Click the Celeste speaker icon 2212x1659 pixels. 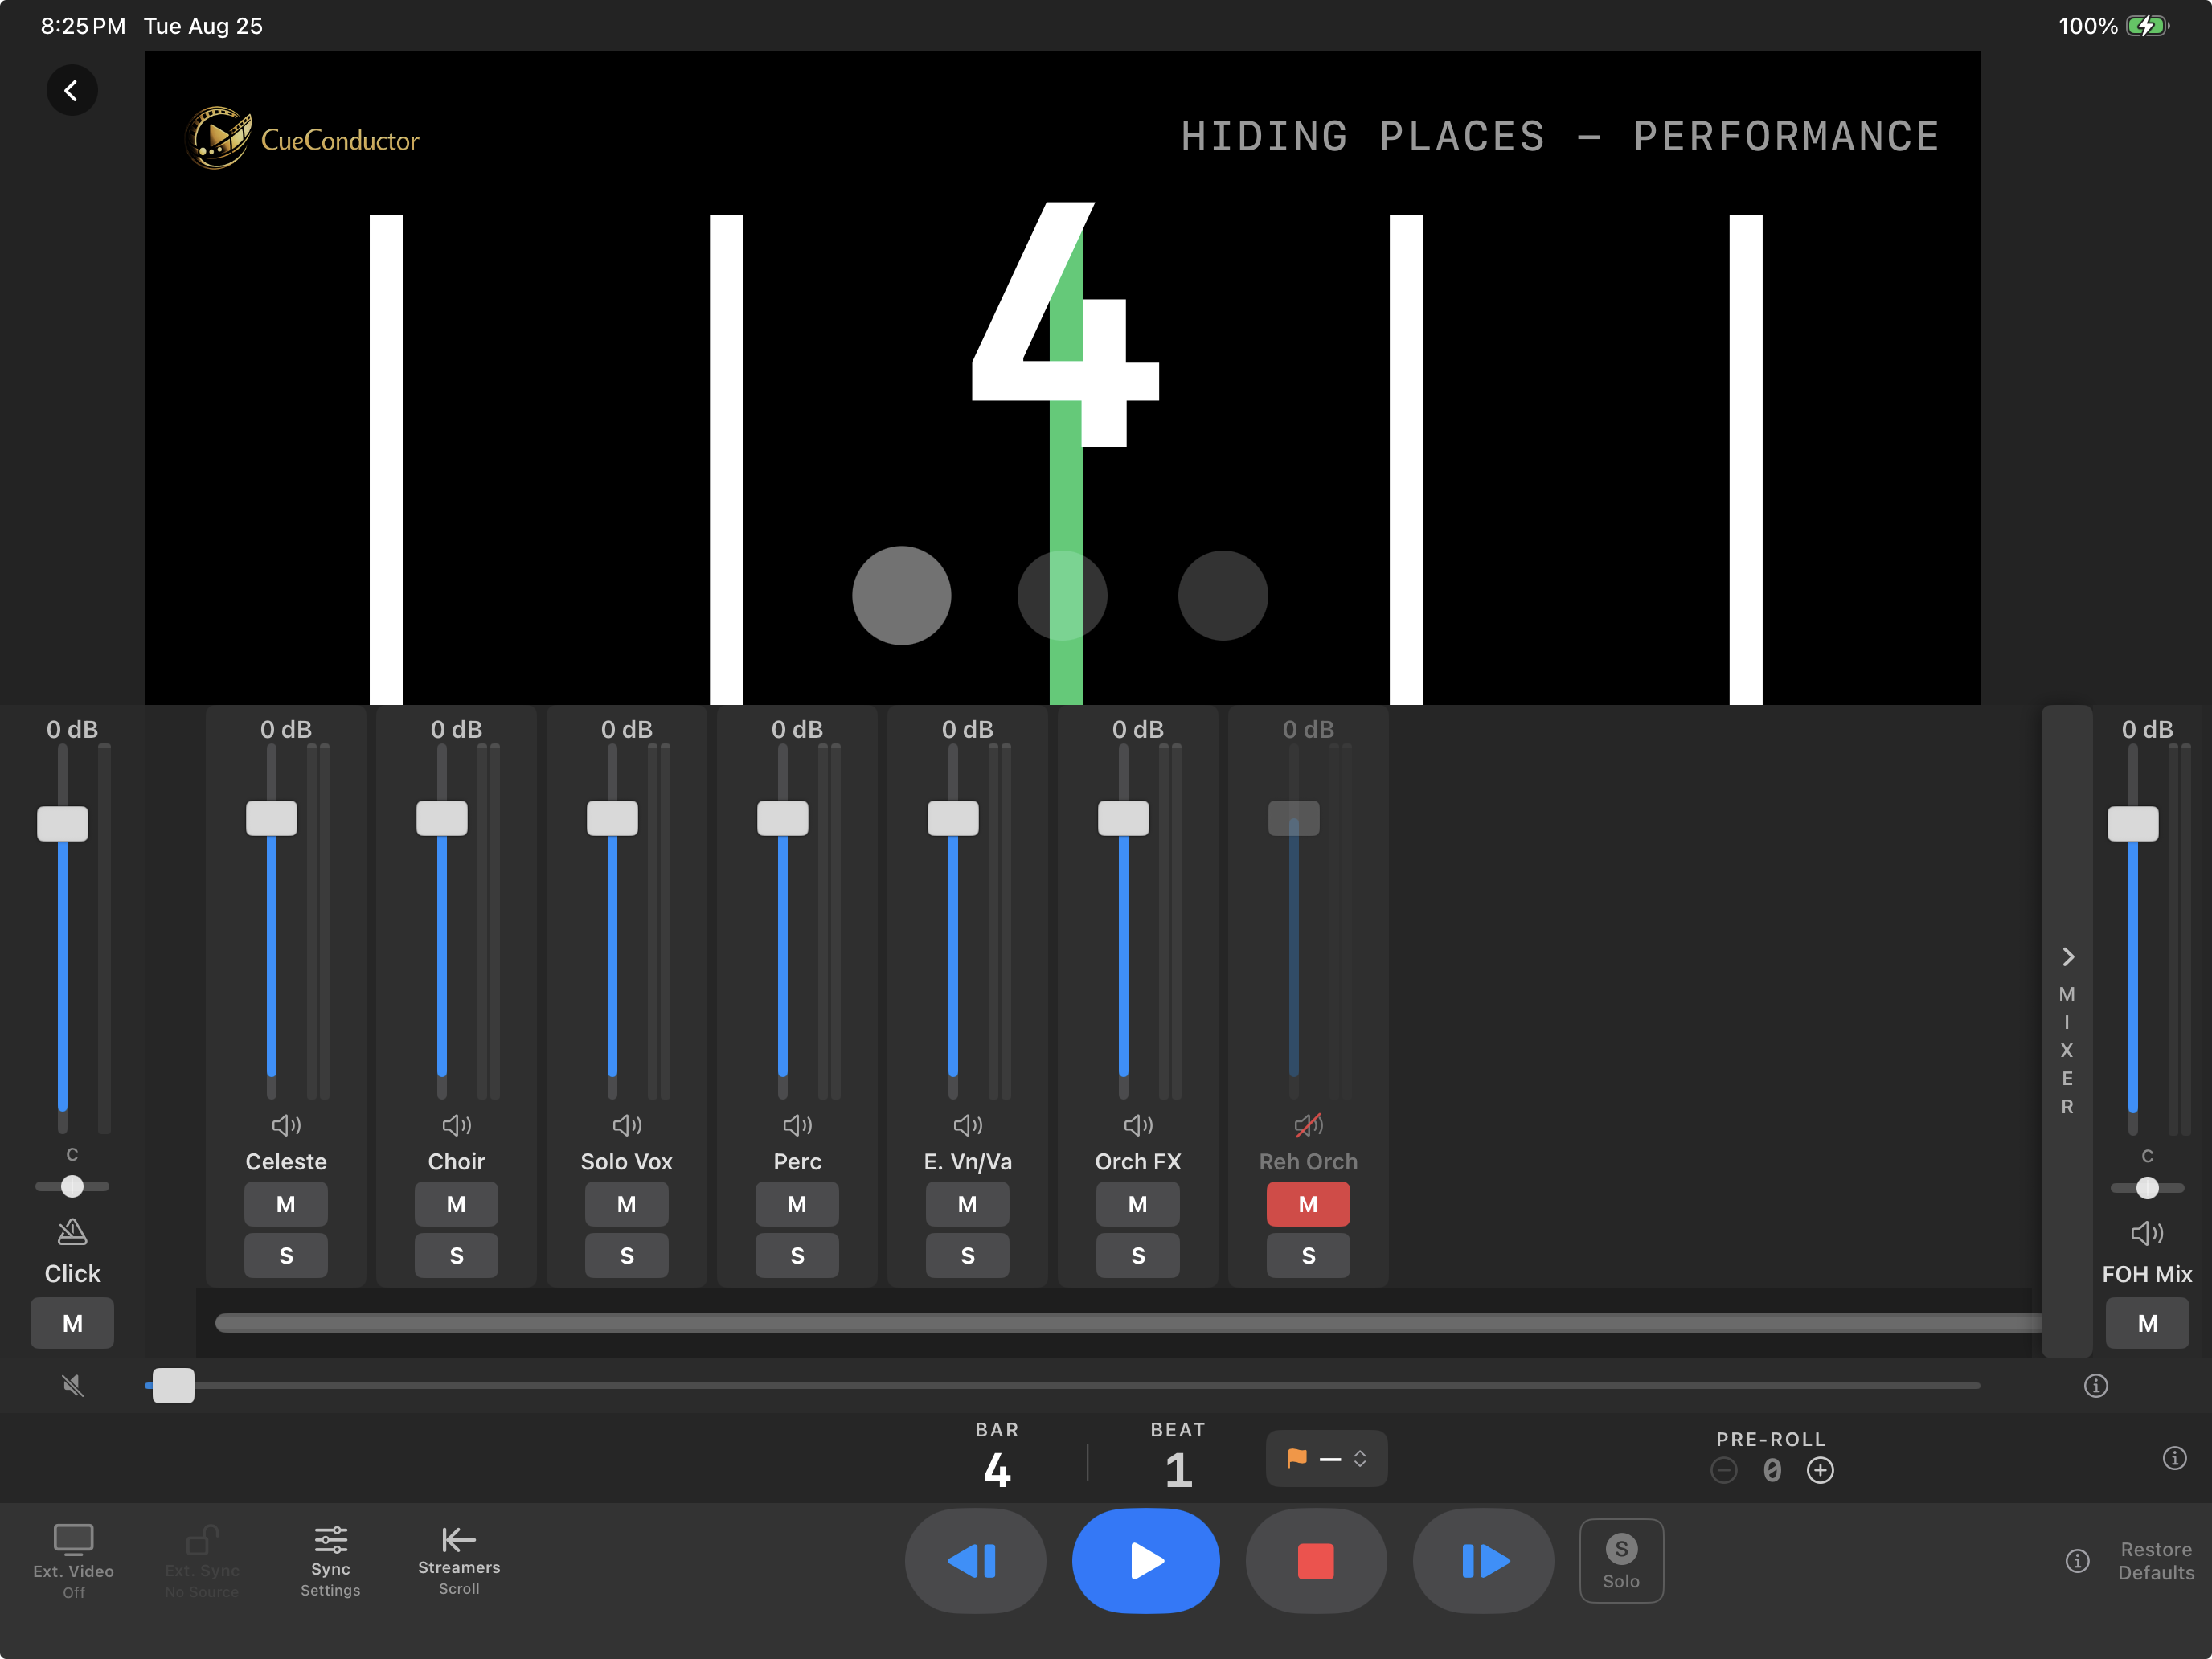tap(286, 1125)
